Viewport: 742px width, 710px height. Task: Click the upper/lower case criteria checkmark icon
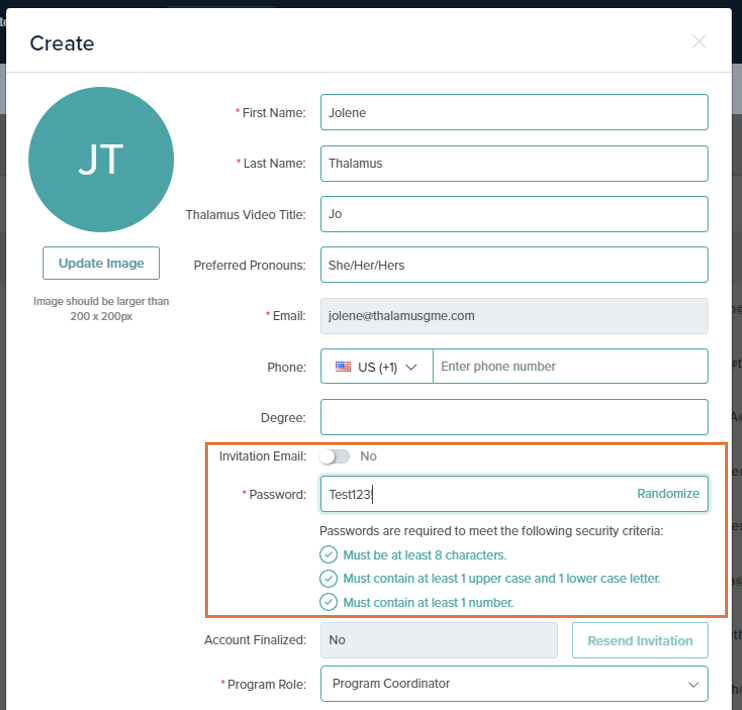click(328, 578)
